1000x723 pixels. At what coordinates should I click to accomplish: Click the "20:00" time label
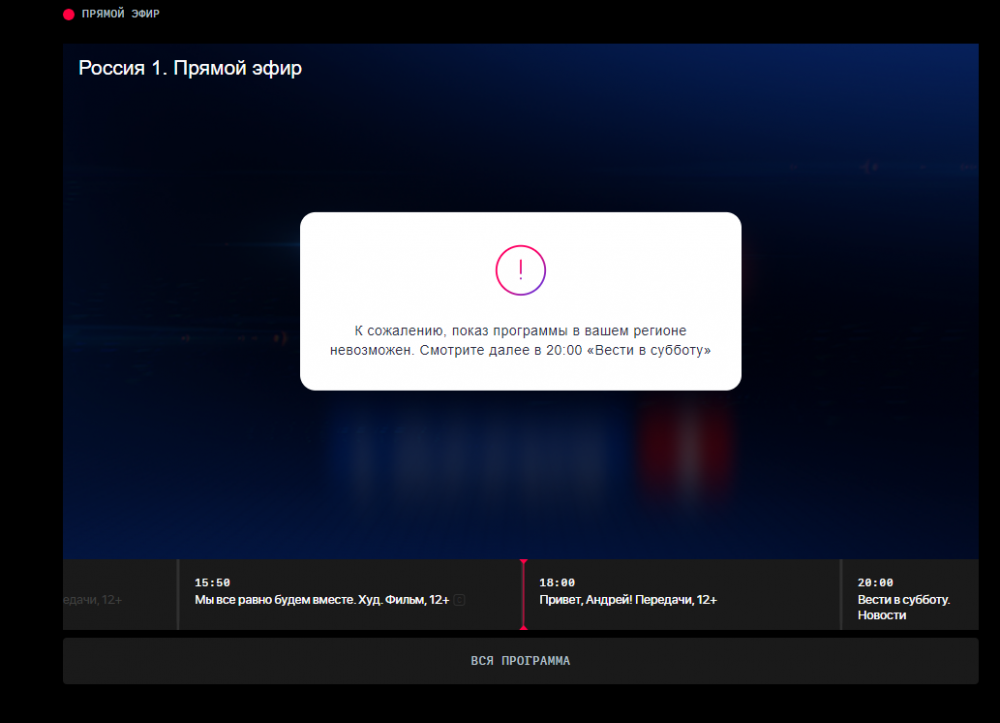pyautogui.click(x=875, y=583)
